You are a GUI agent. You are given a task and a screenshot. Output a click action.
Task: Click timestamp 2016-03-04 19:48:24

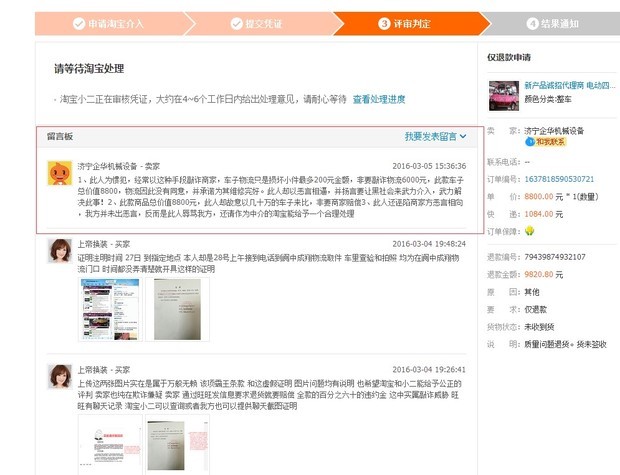[x=429, y=244]
